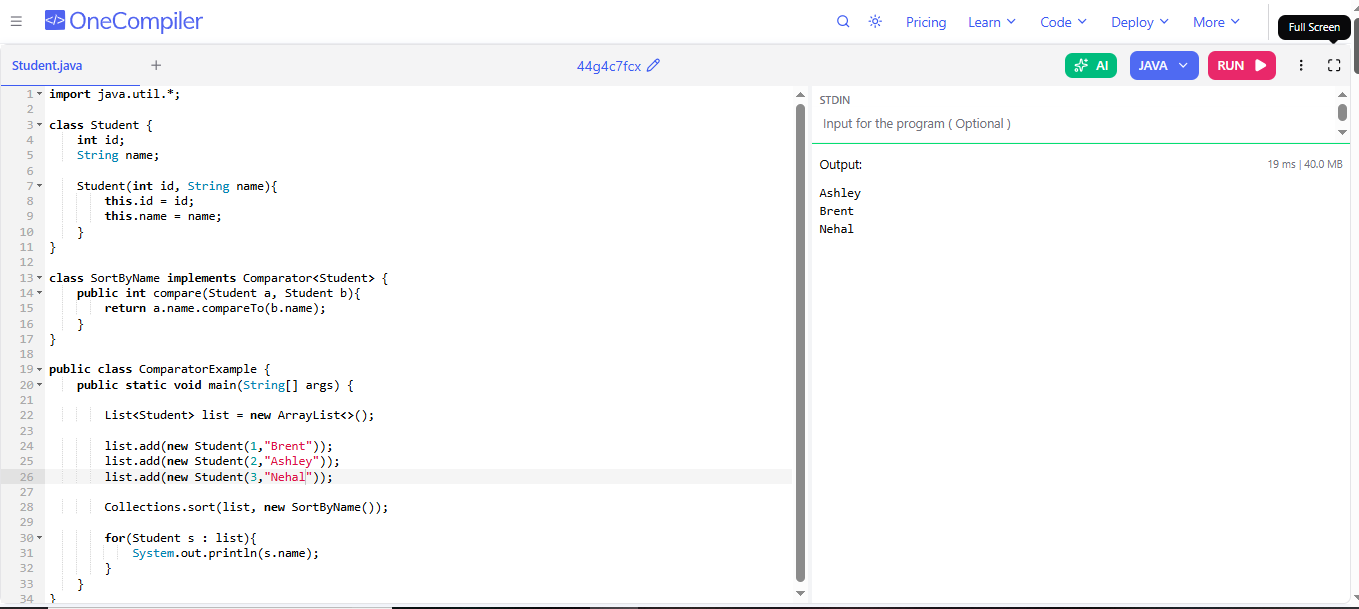Add a new file with plus icon

[156, 66]
